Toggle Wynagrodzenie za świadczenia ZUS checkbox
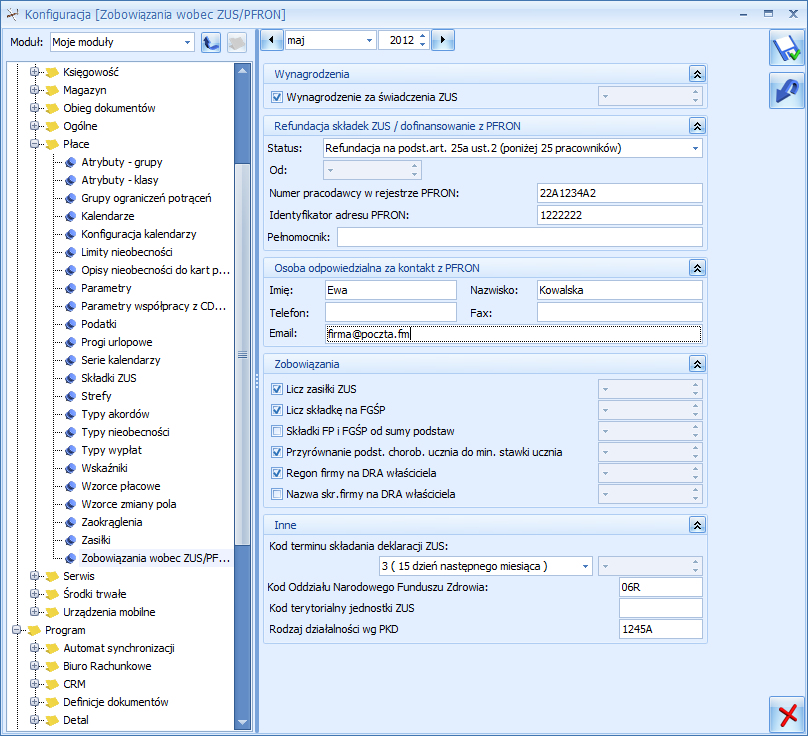The width and height of the screenshot is (808, 736). coord(277,97)
